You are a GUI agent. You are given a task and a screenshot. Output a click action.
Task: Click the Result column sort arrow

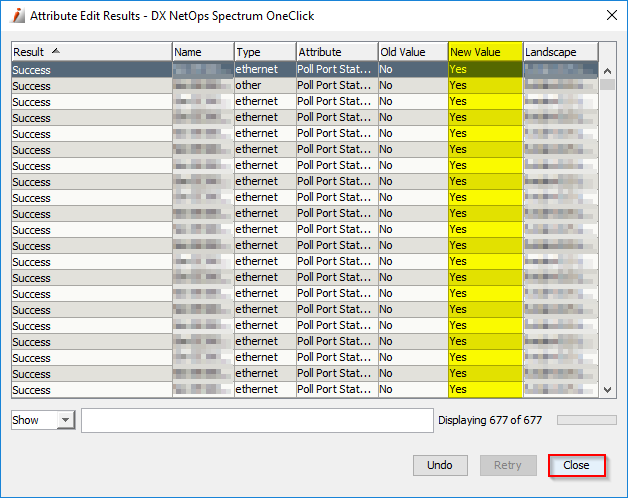click(x=56, y=51)
